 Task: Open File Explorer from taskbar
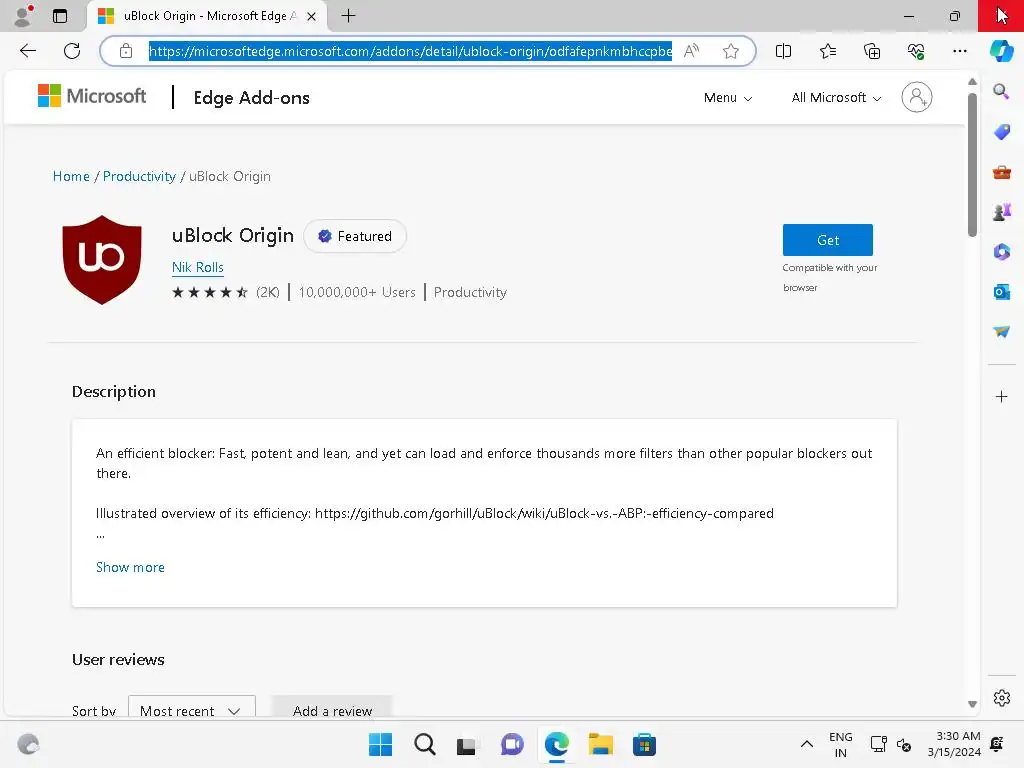tap(600, 744)
